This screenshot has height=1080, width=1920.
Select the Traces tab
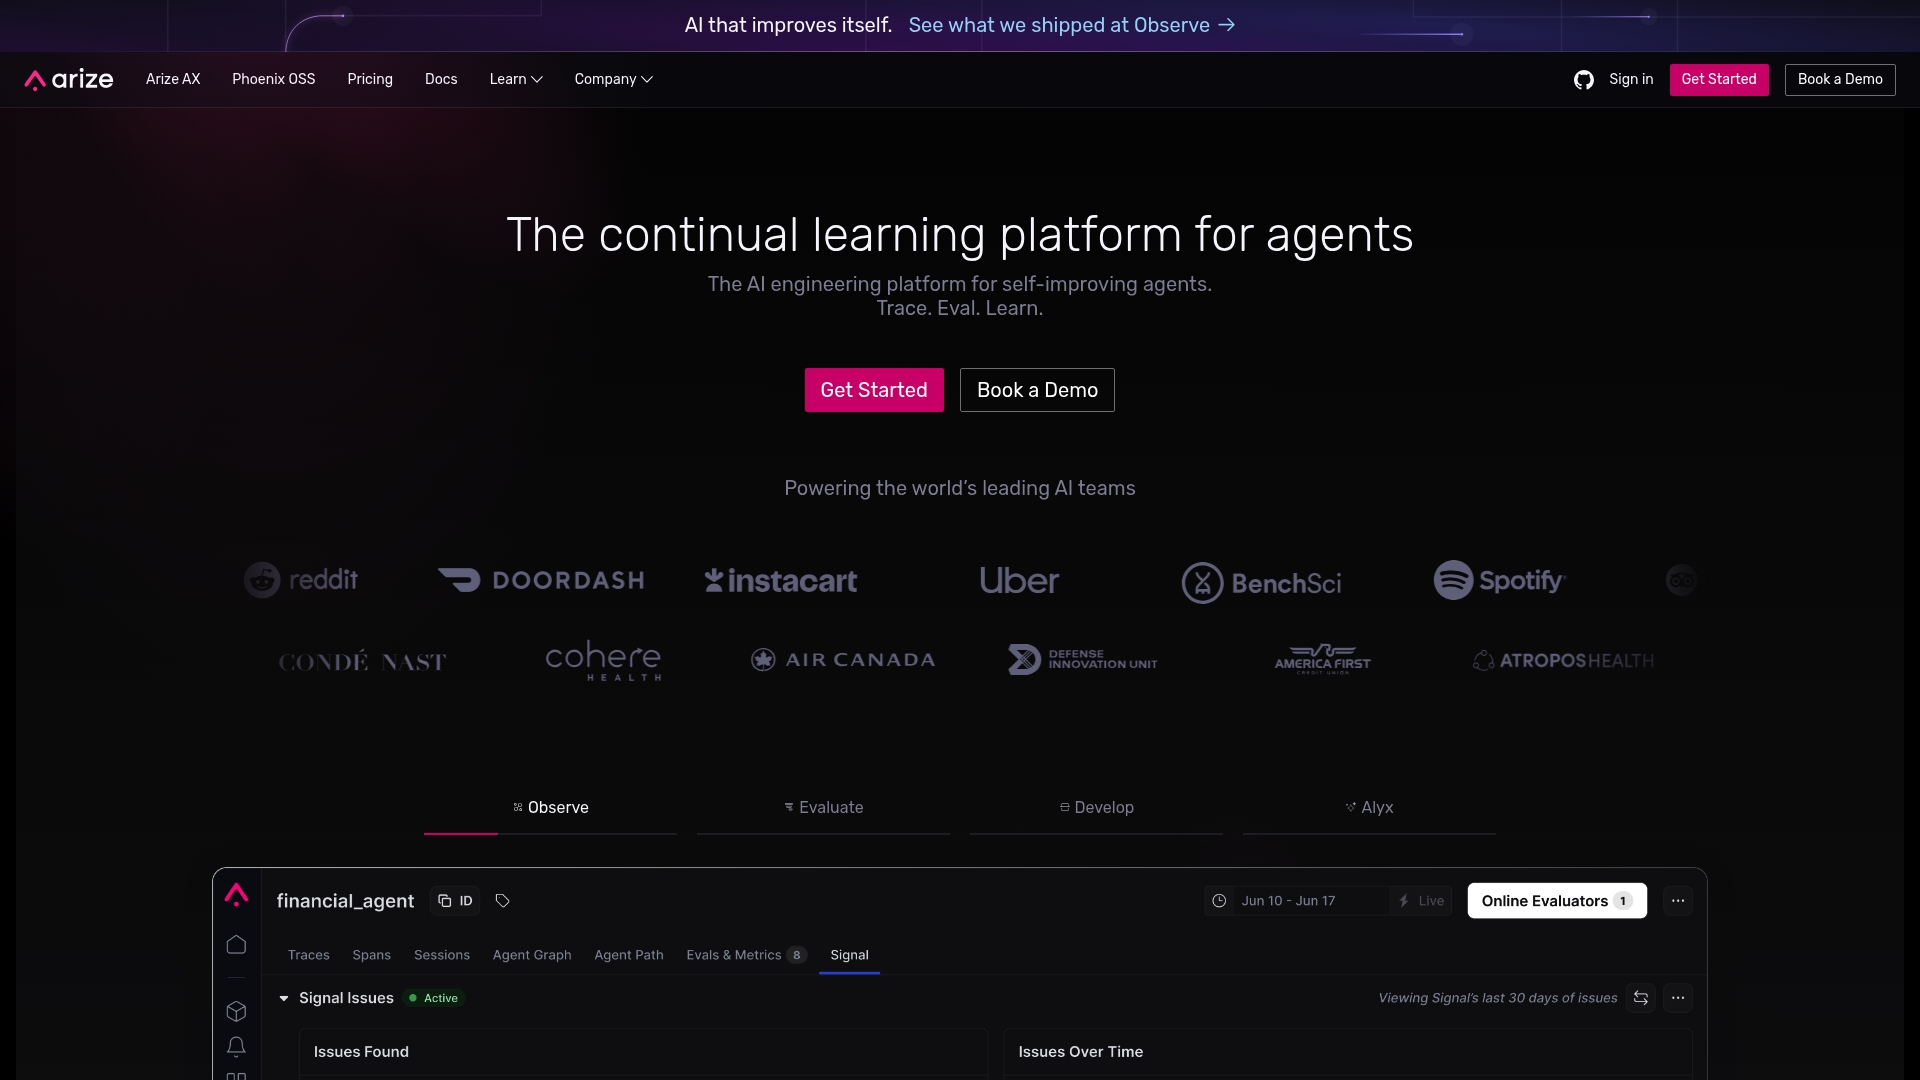308,955
